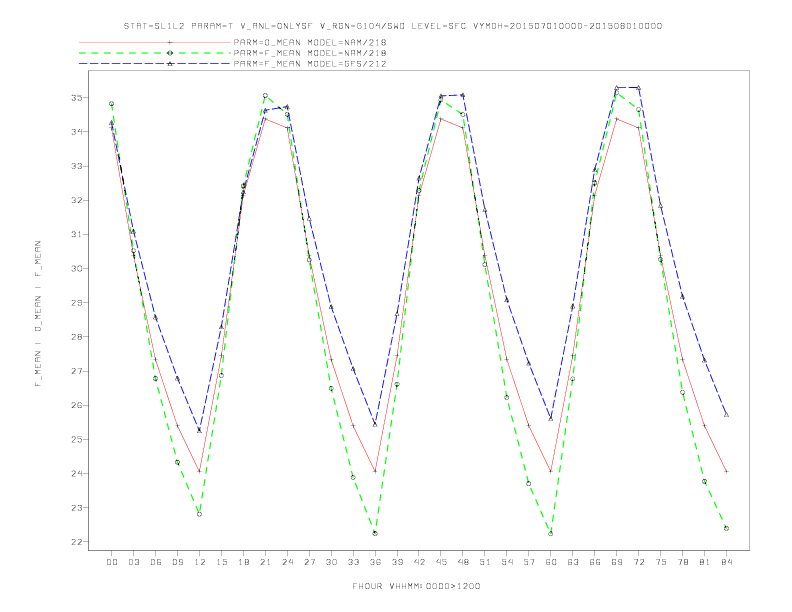The image size is (792, 612).
Task: Click x-axis forecast hour label 03
Action: tap(133, 562)
